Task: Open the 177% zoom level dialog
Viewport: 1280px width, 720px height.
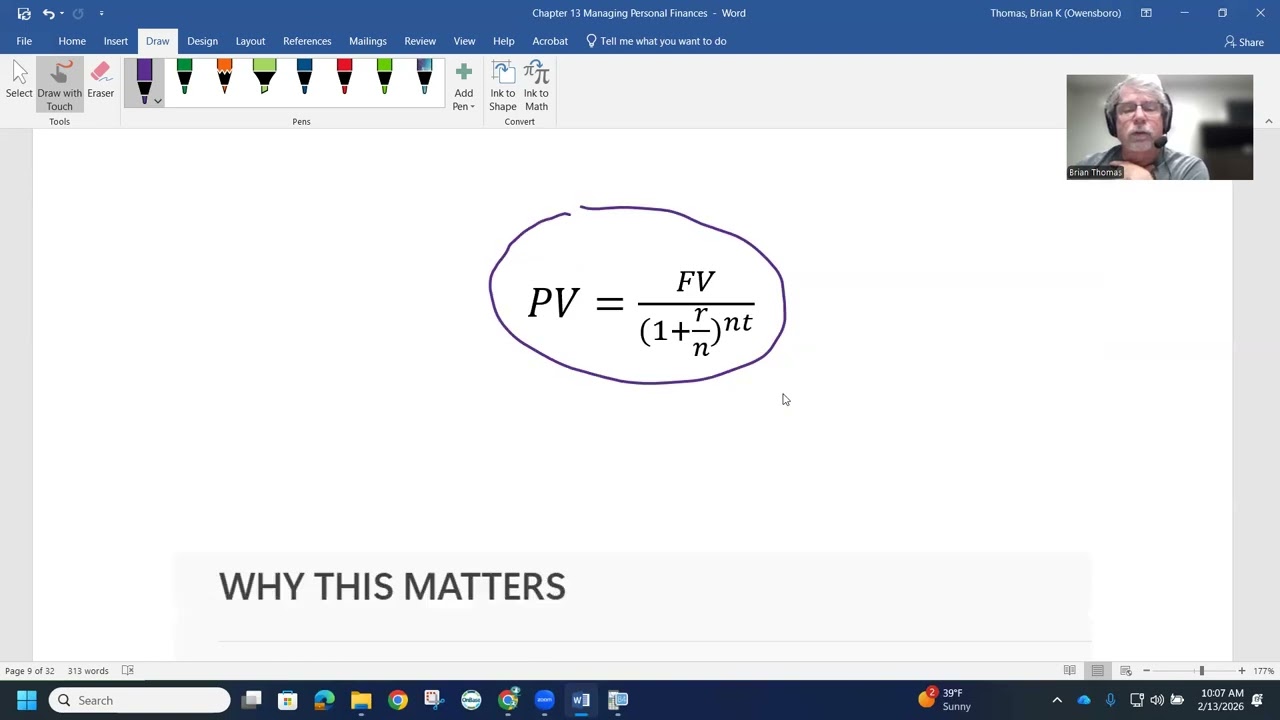Action: 1264,671
